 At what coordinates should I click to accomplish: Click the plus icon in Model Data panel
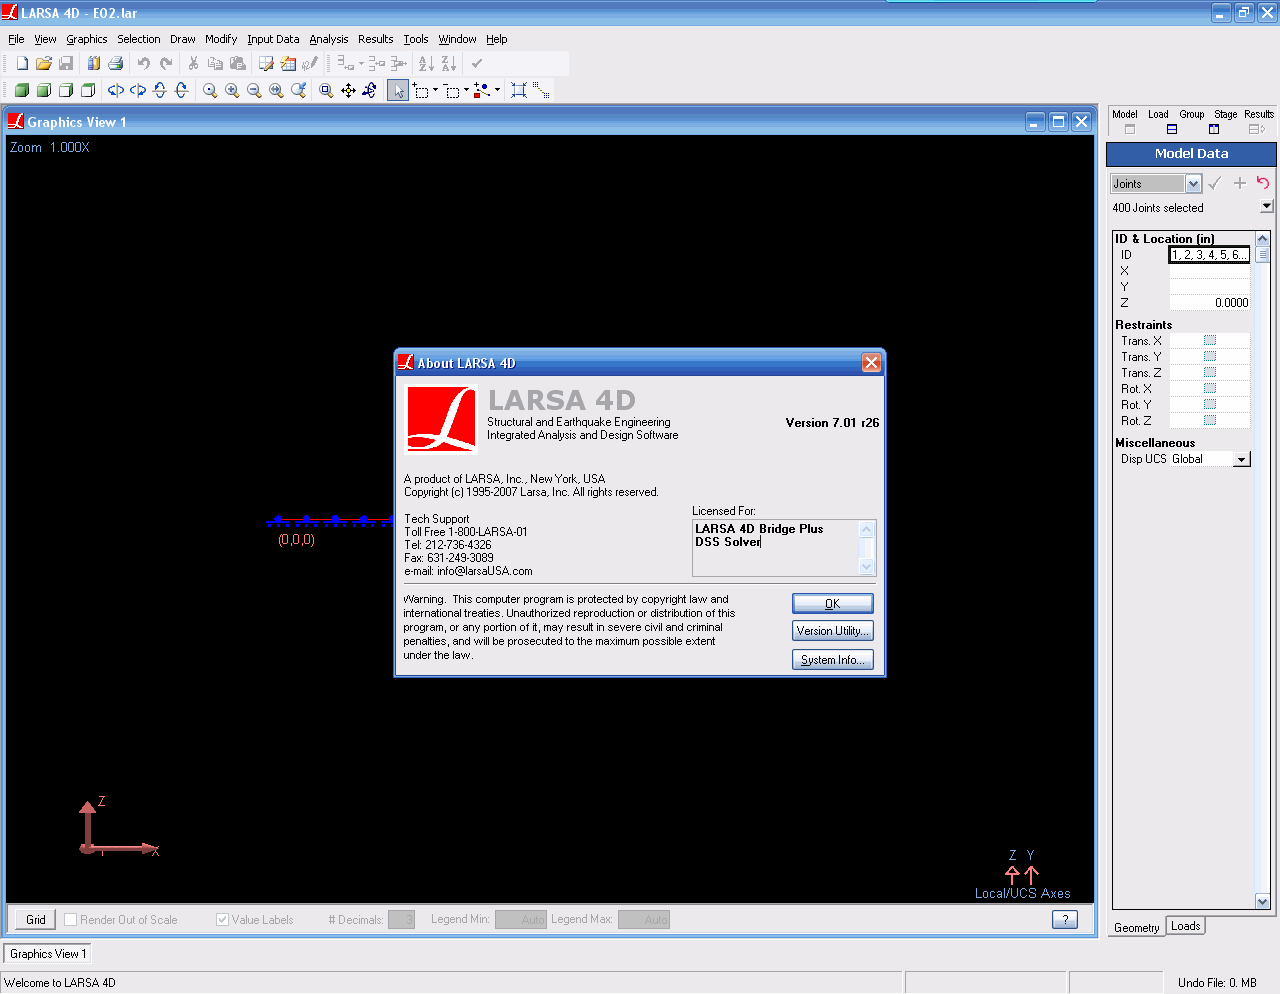click(1240, 183)
